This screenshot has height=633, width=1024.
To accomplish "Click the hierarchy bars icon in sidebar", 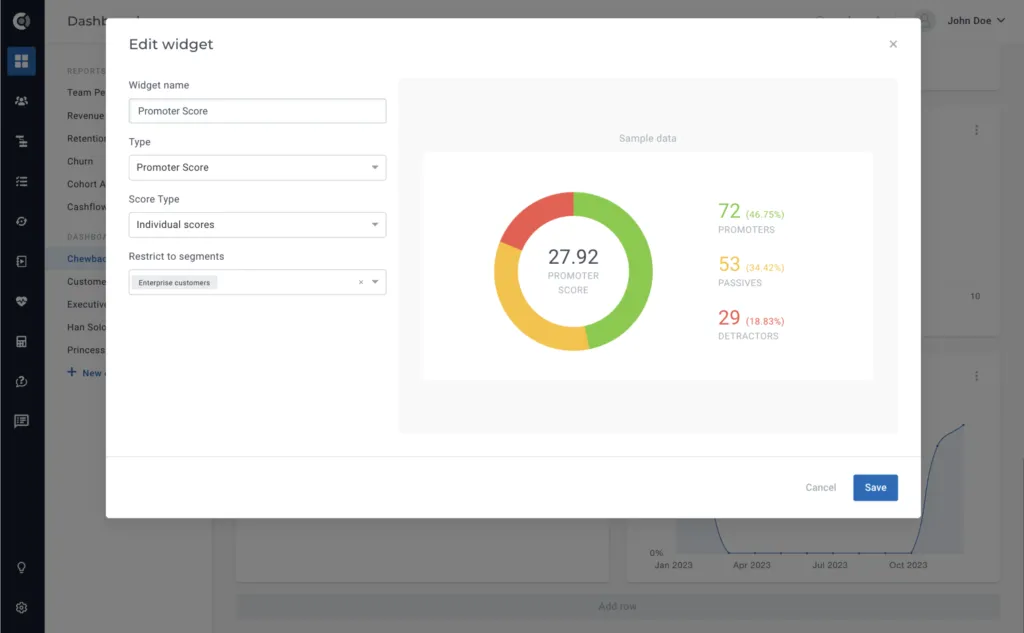I will pyautogui.click(x=22, y=141).
